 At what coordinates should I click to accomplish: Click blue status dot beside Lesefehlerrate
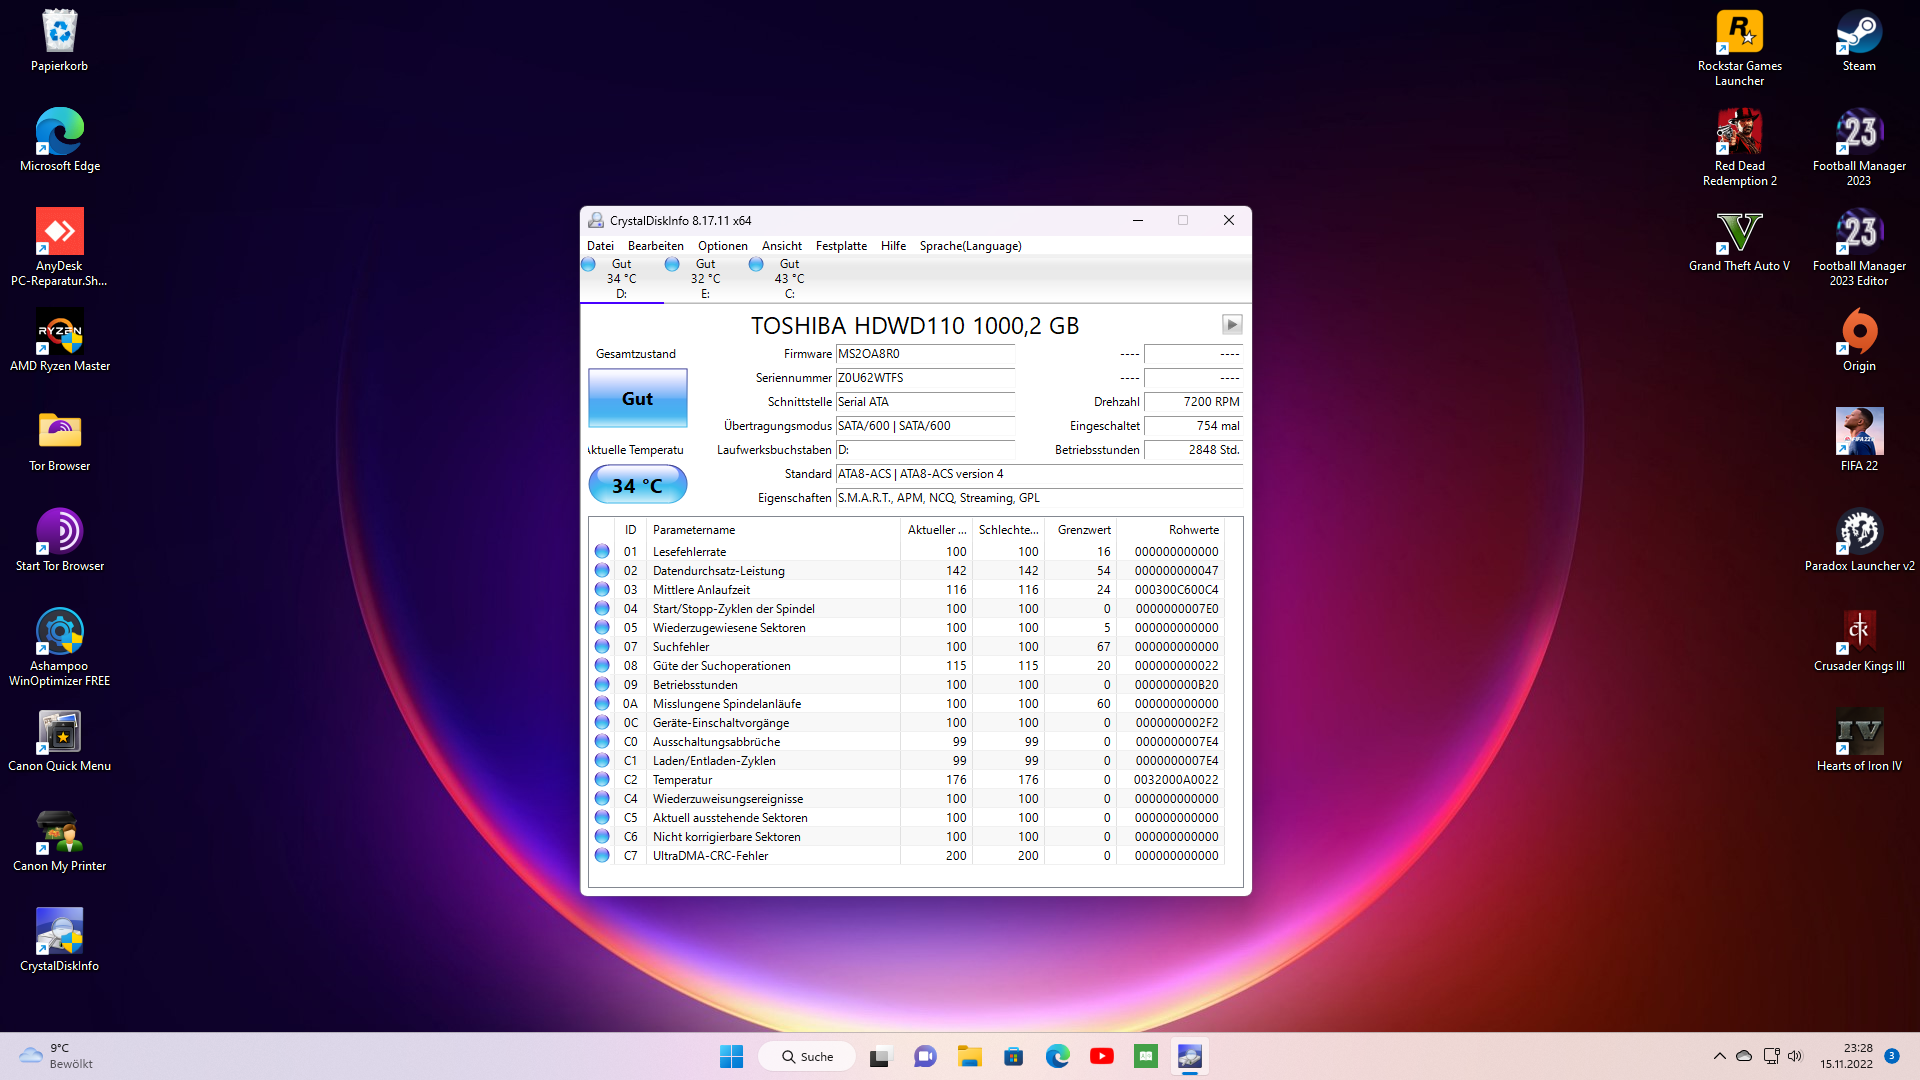602,551
